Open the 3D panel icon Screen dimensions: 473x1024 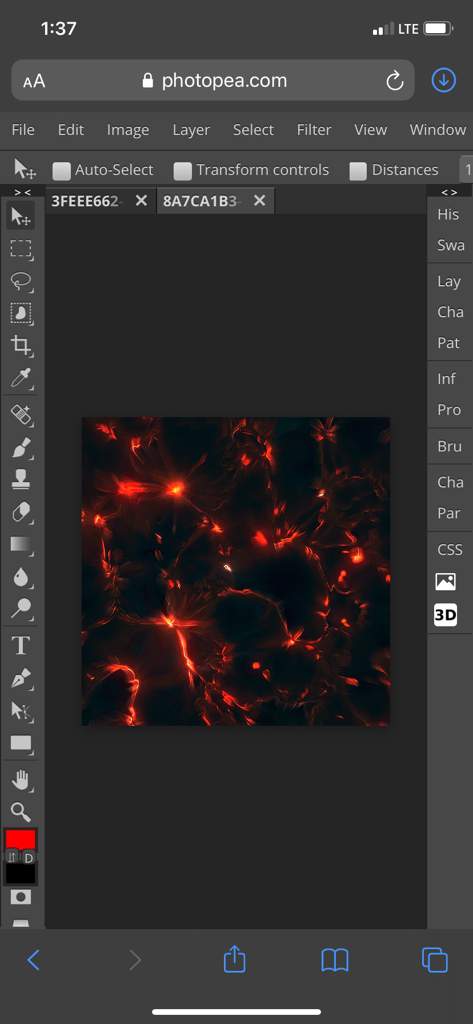[x=446, y=615]
